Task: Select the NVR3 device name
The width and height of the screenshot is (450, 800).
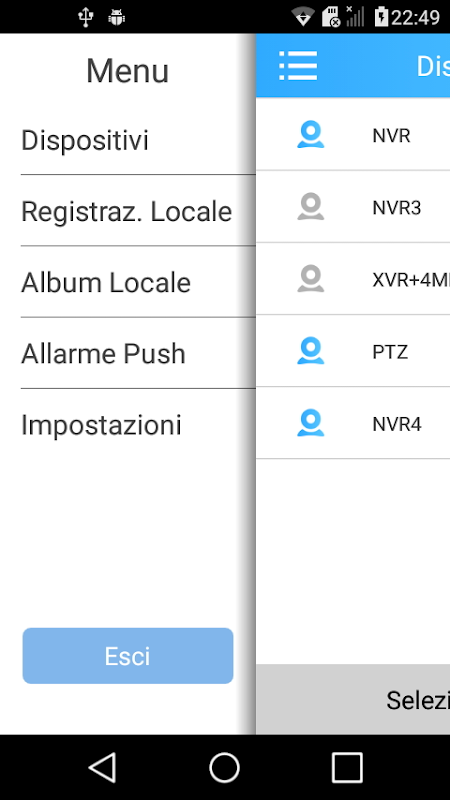Action: (397, 208)
